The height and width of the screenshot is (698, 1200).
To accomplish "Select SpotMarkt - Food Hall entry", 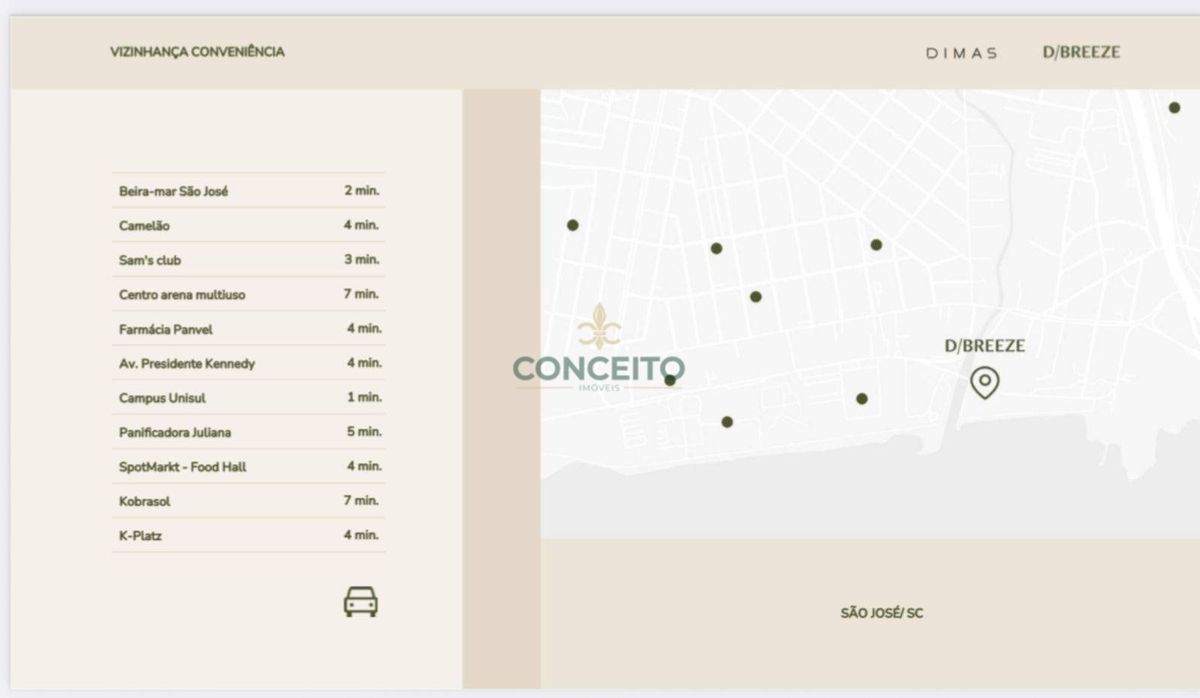I will [x=248, y=466].
